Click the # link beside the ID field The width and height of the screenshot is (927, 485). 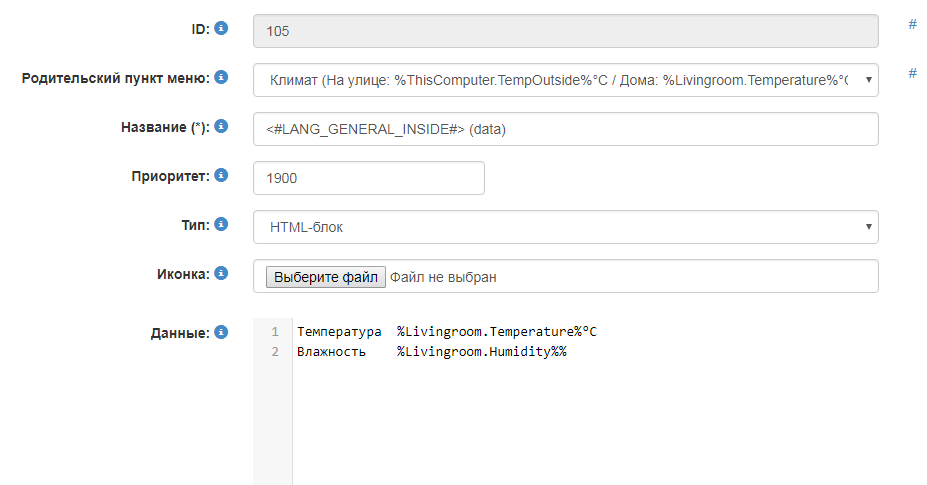(912, 25)
